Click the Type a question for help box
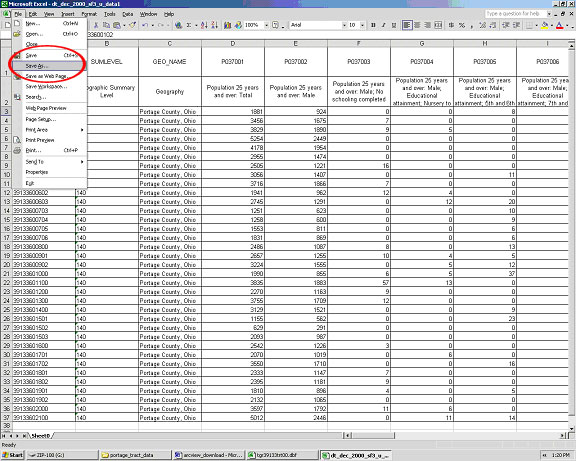 coord(515,14)
